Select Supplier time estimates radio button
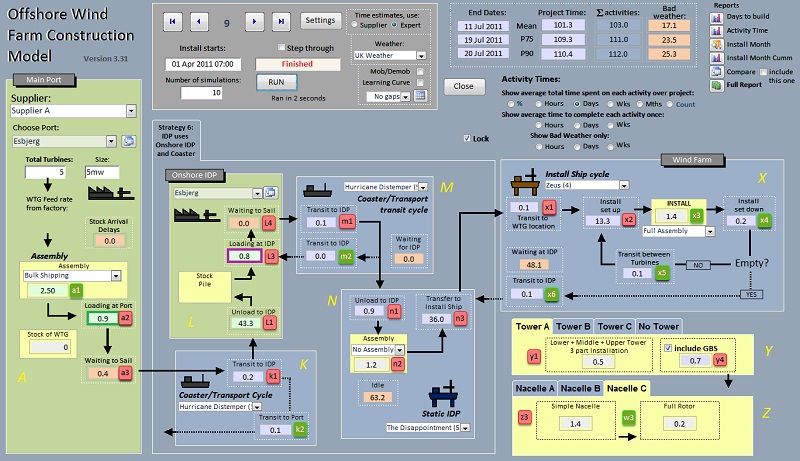Screen dimensions: 800x461 [355, 24]
